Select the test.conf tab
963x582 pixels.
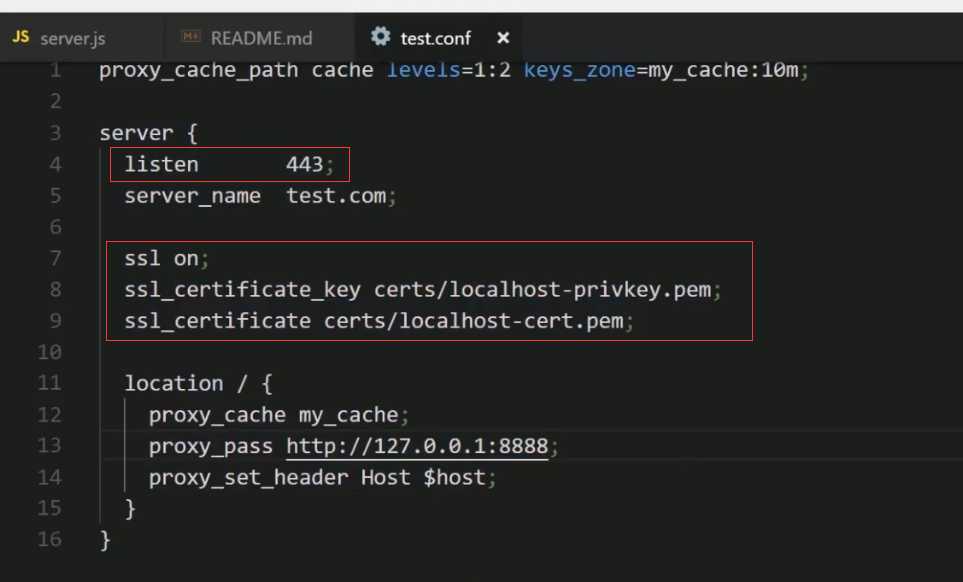point(435,38)
